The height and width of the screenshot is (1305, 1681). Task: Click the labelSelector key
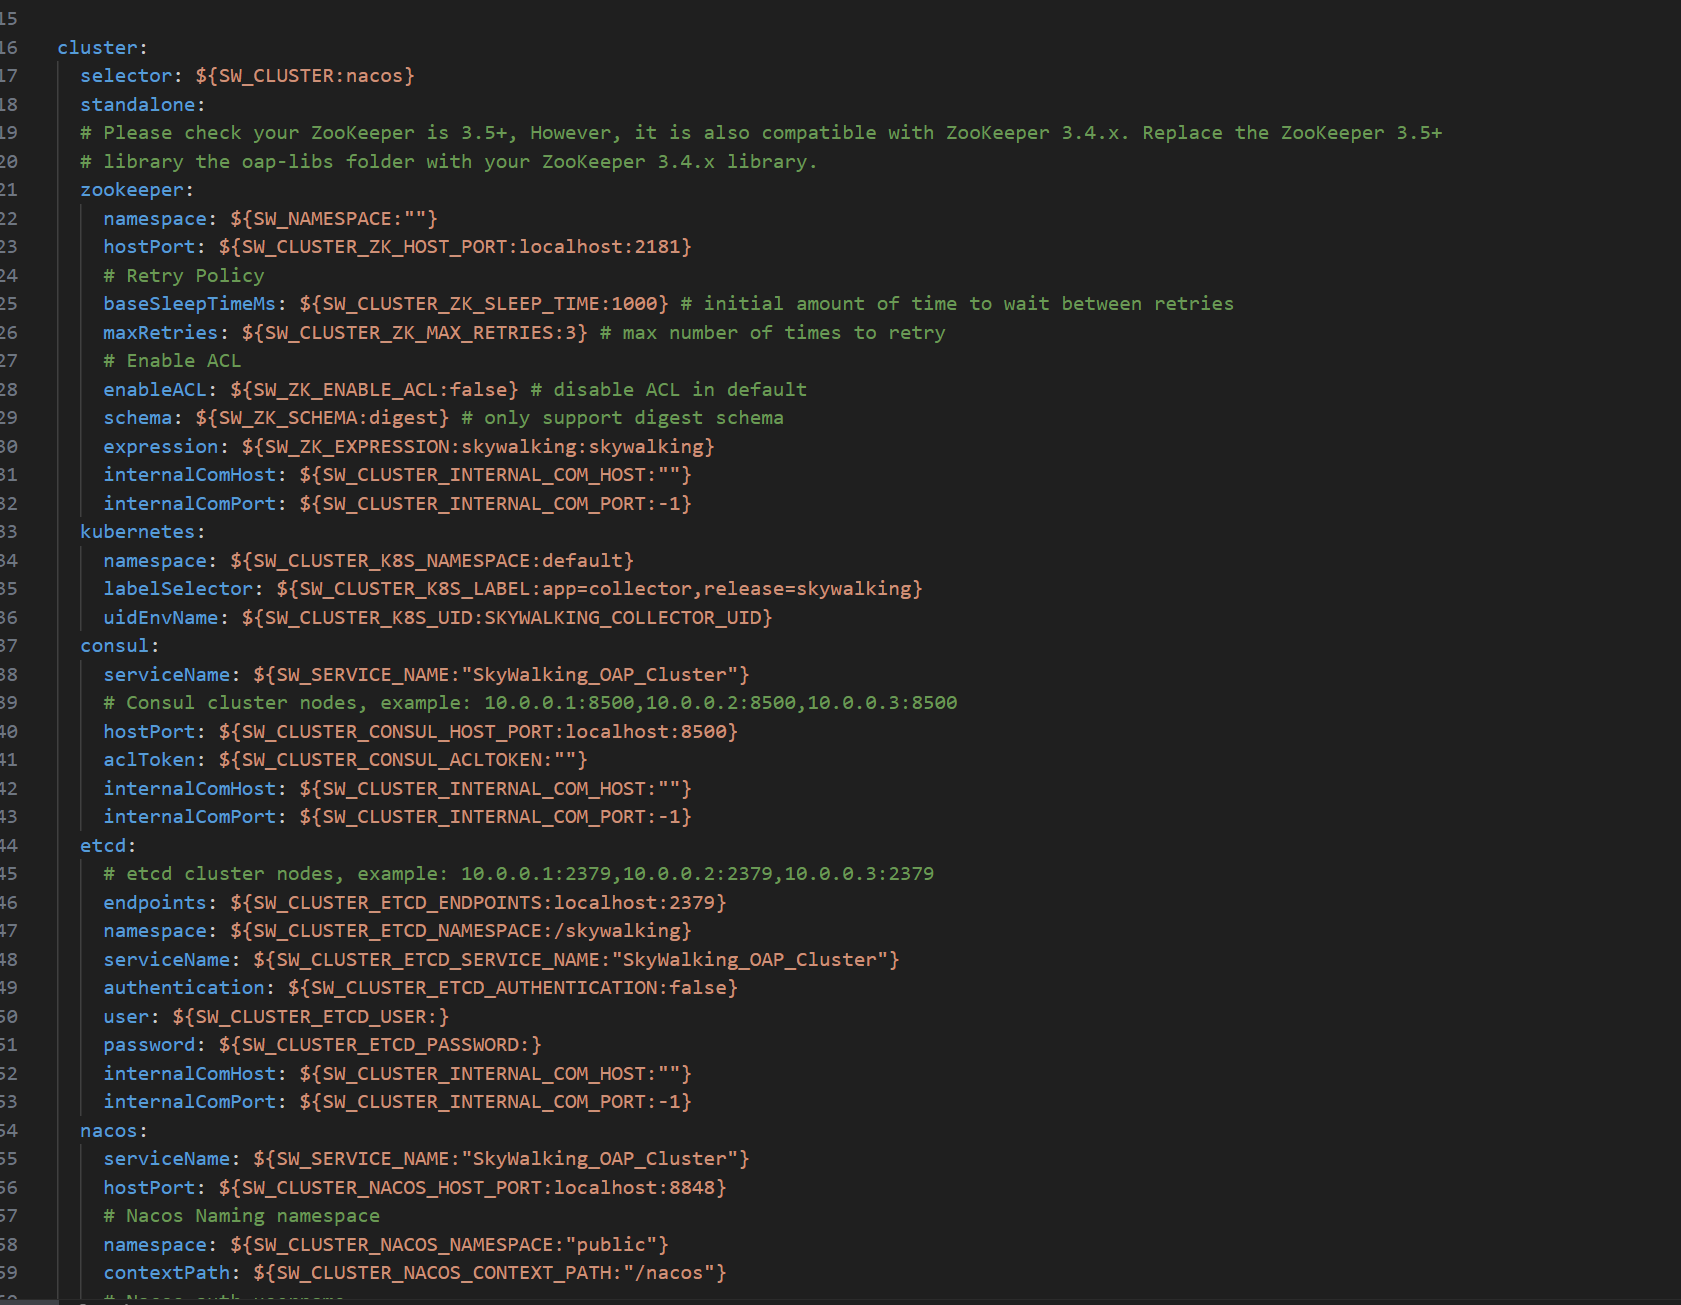pos(178,589)
